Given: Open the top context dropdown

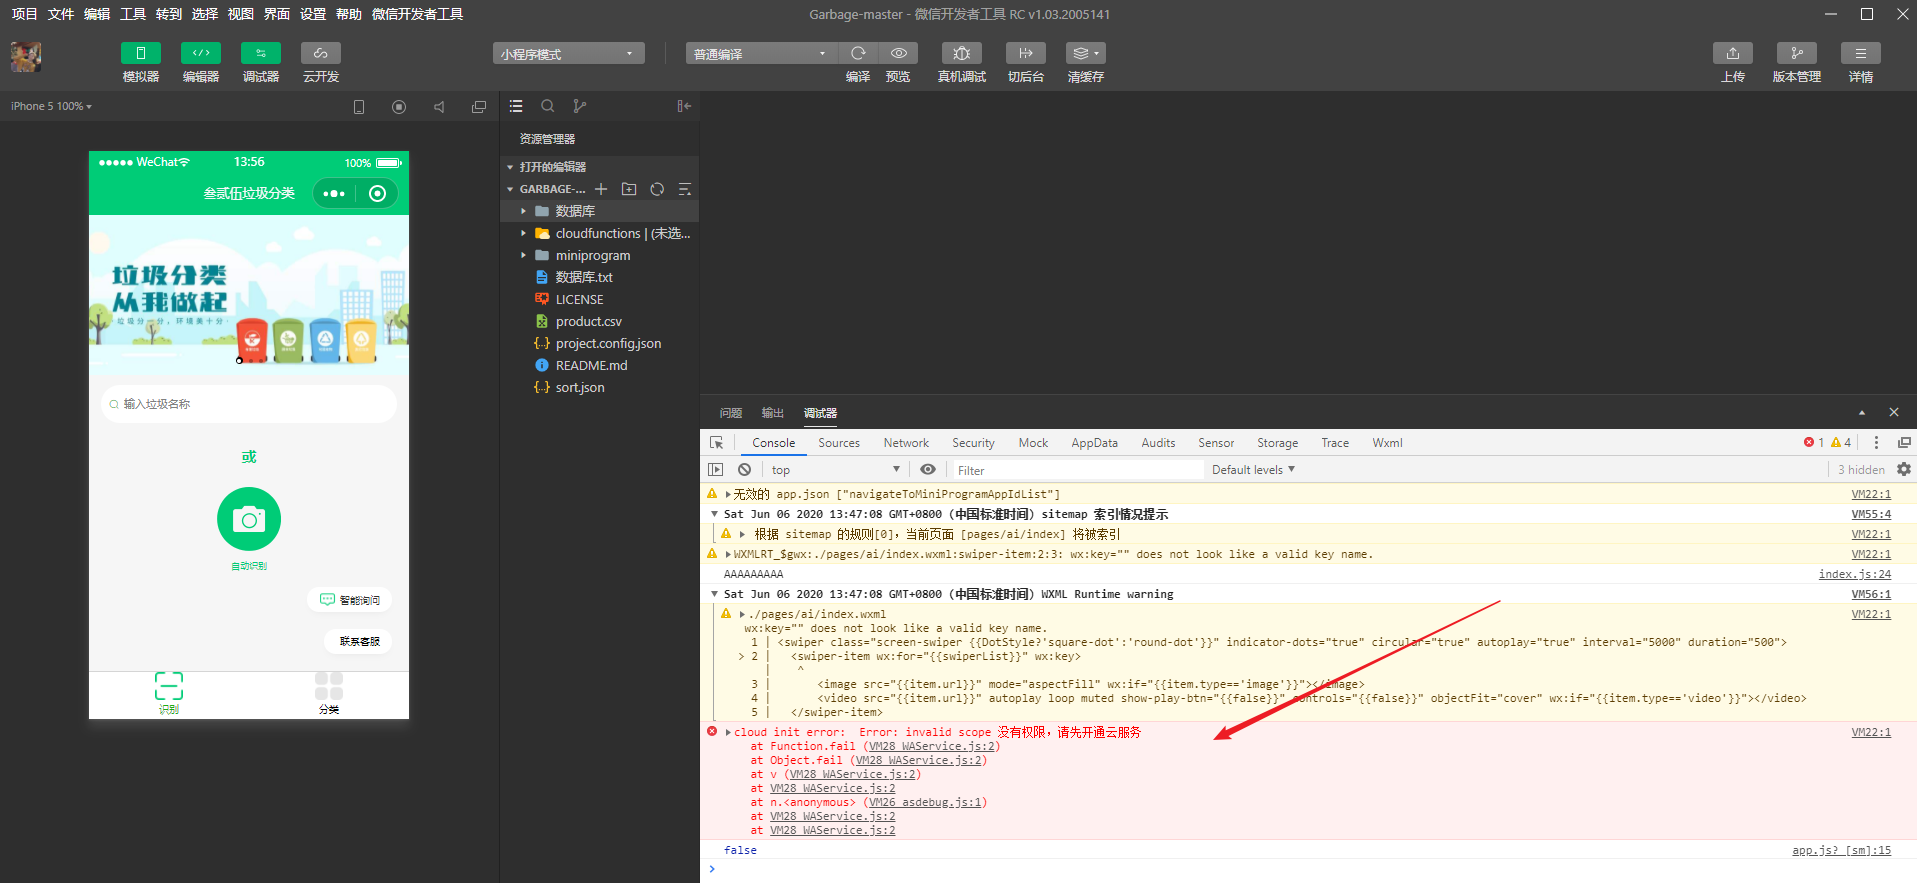Looking at the screenshot, I should [x=835, y=470].
